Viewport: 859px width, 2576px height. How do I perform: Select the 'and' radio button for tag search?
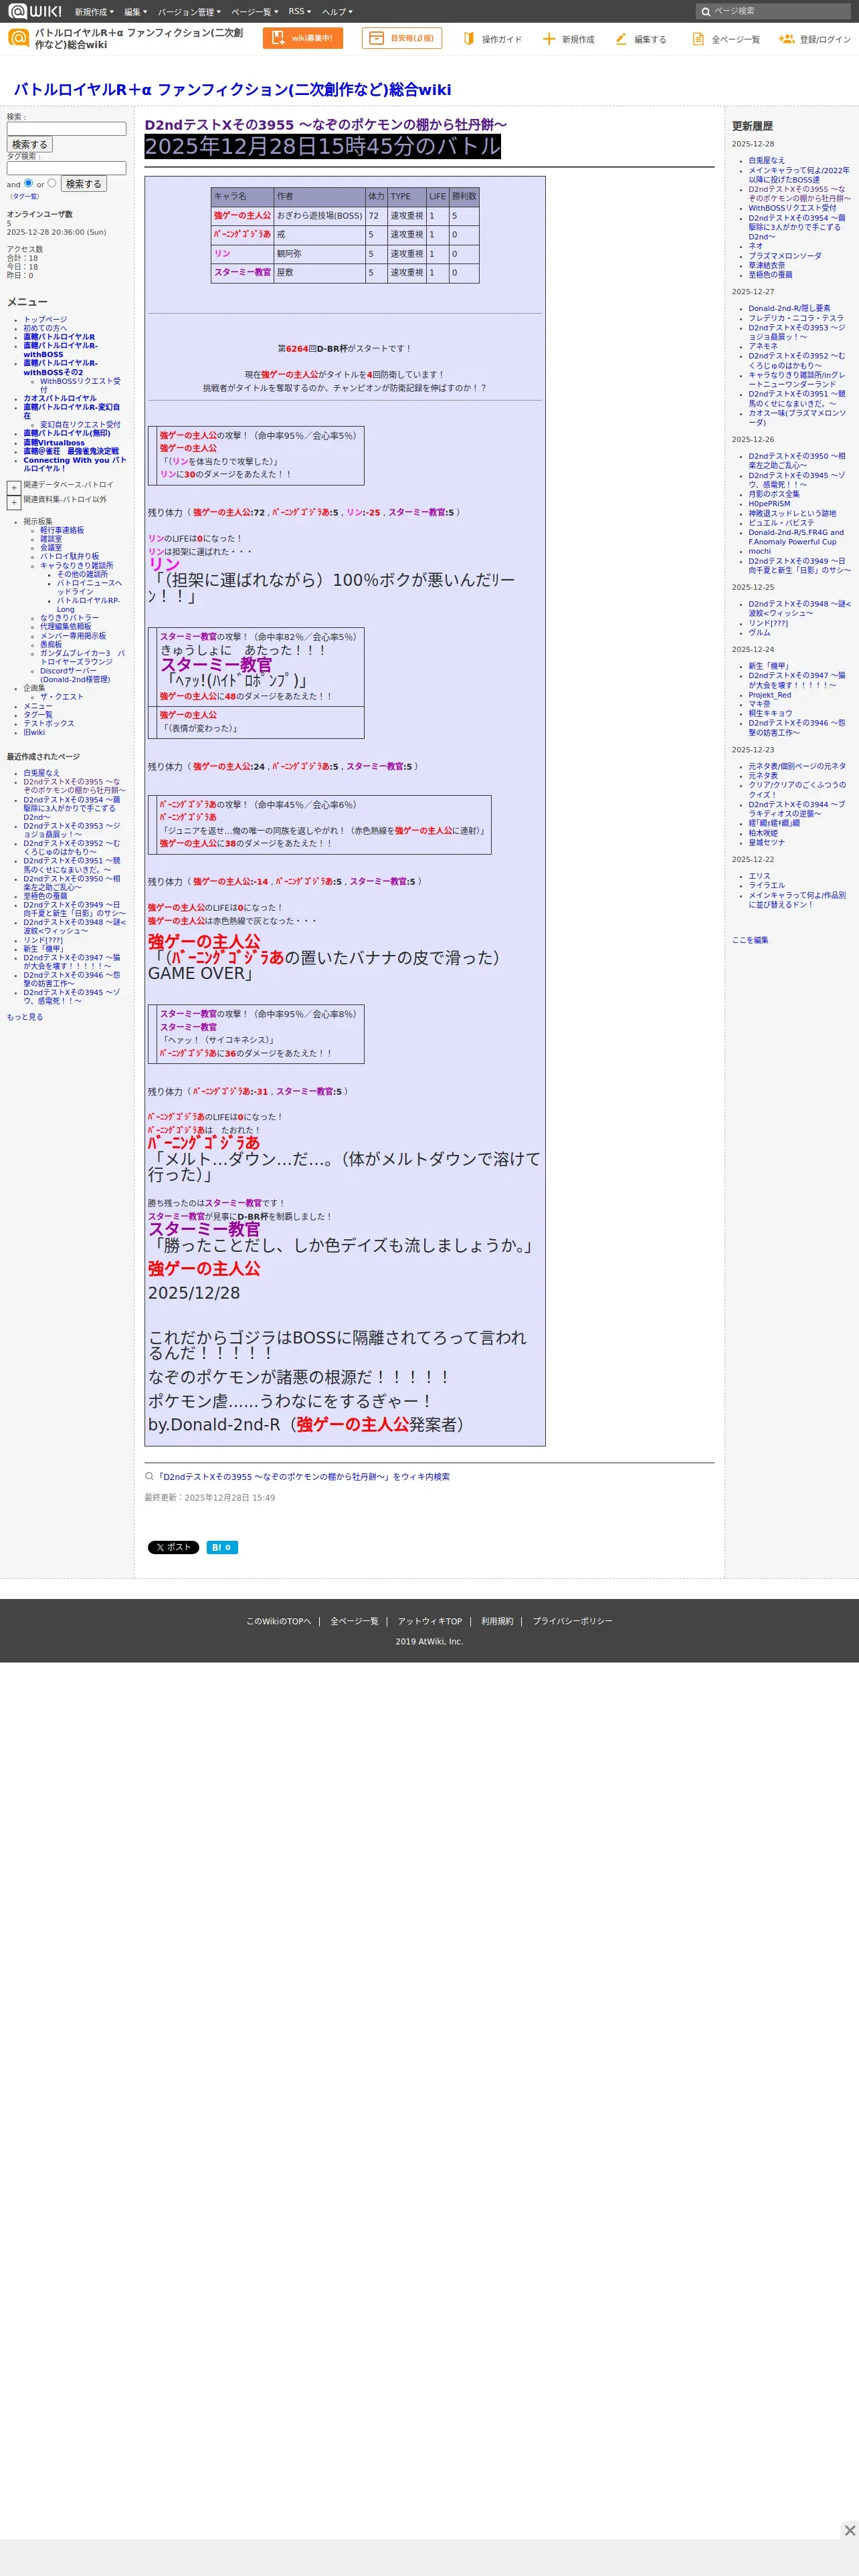click(28, 183)
